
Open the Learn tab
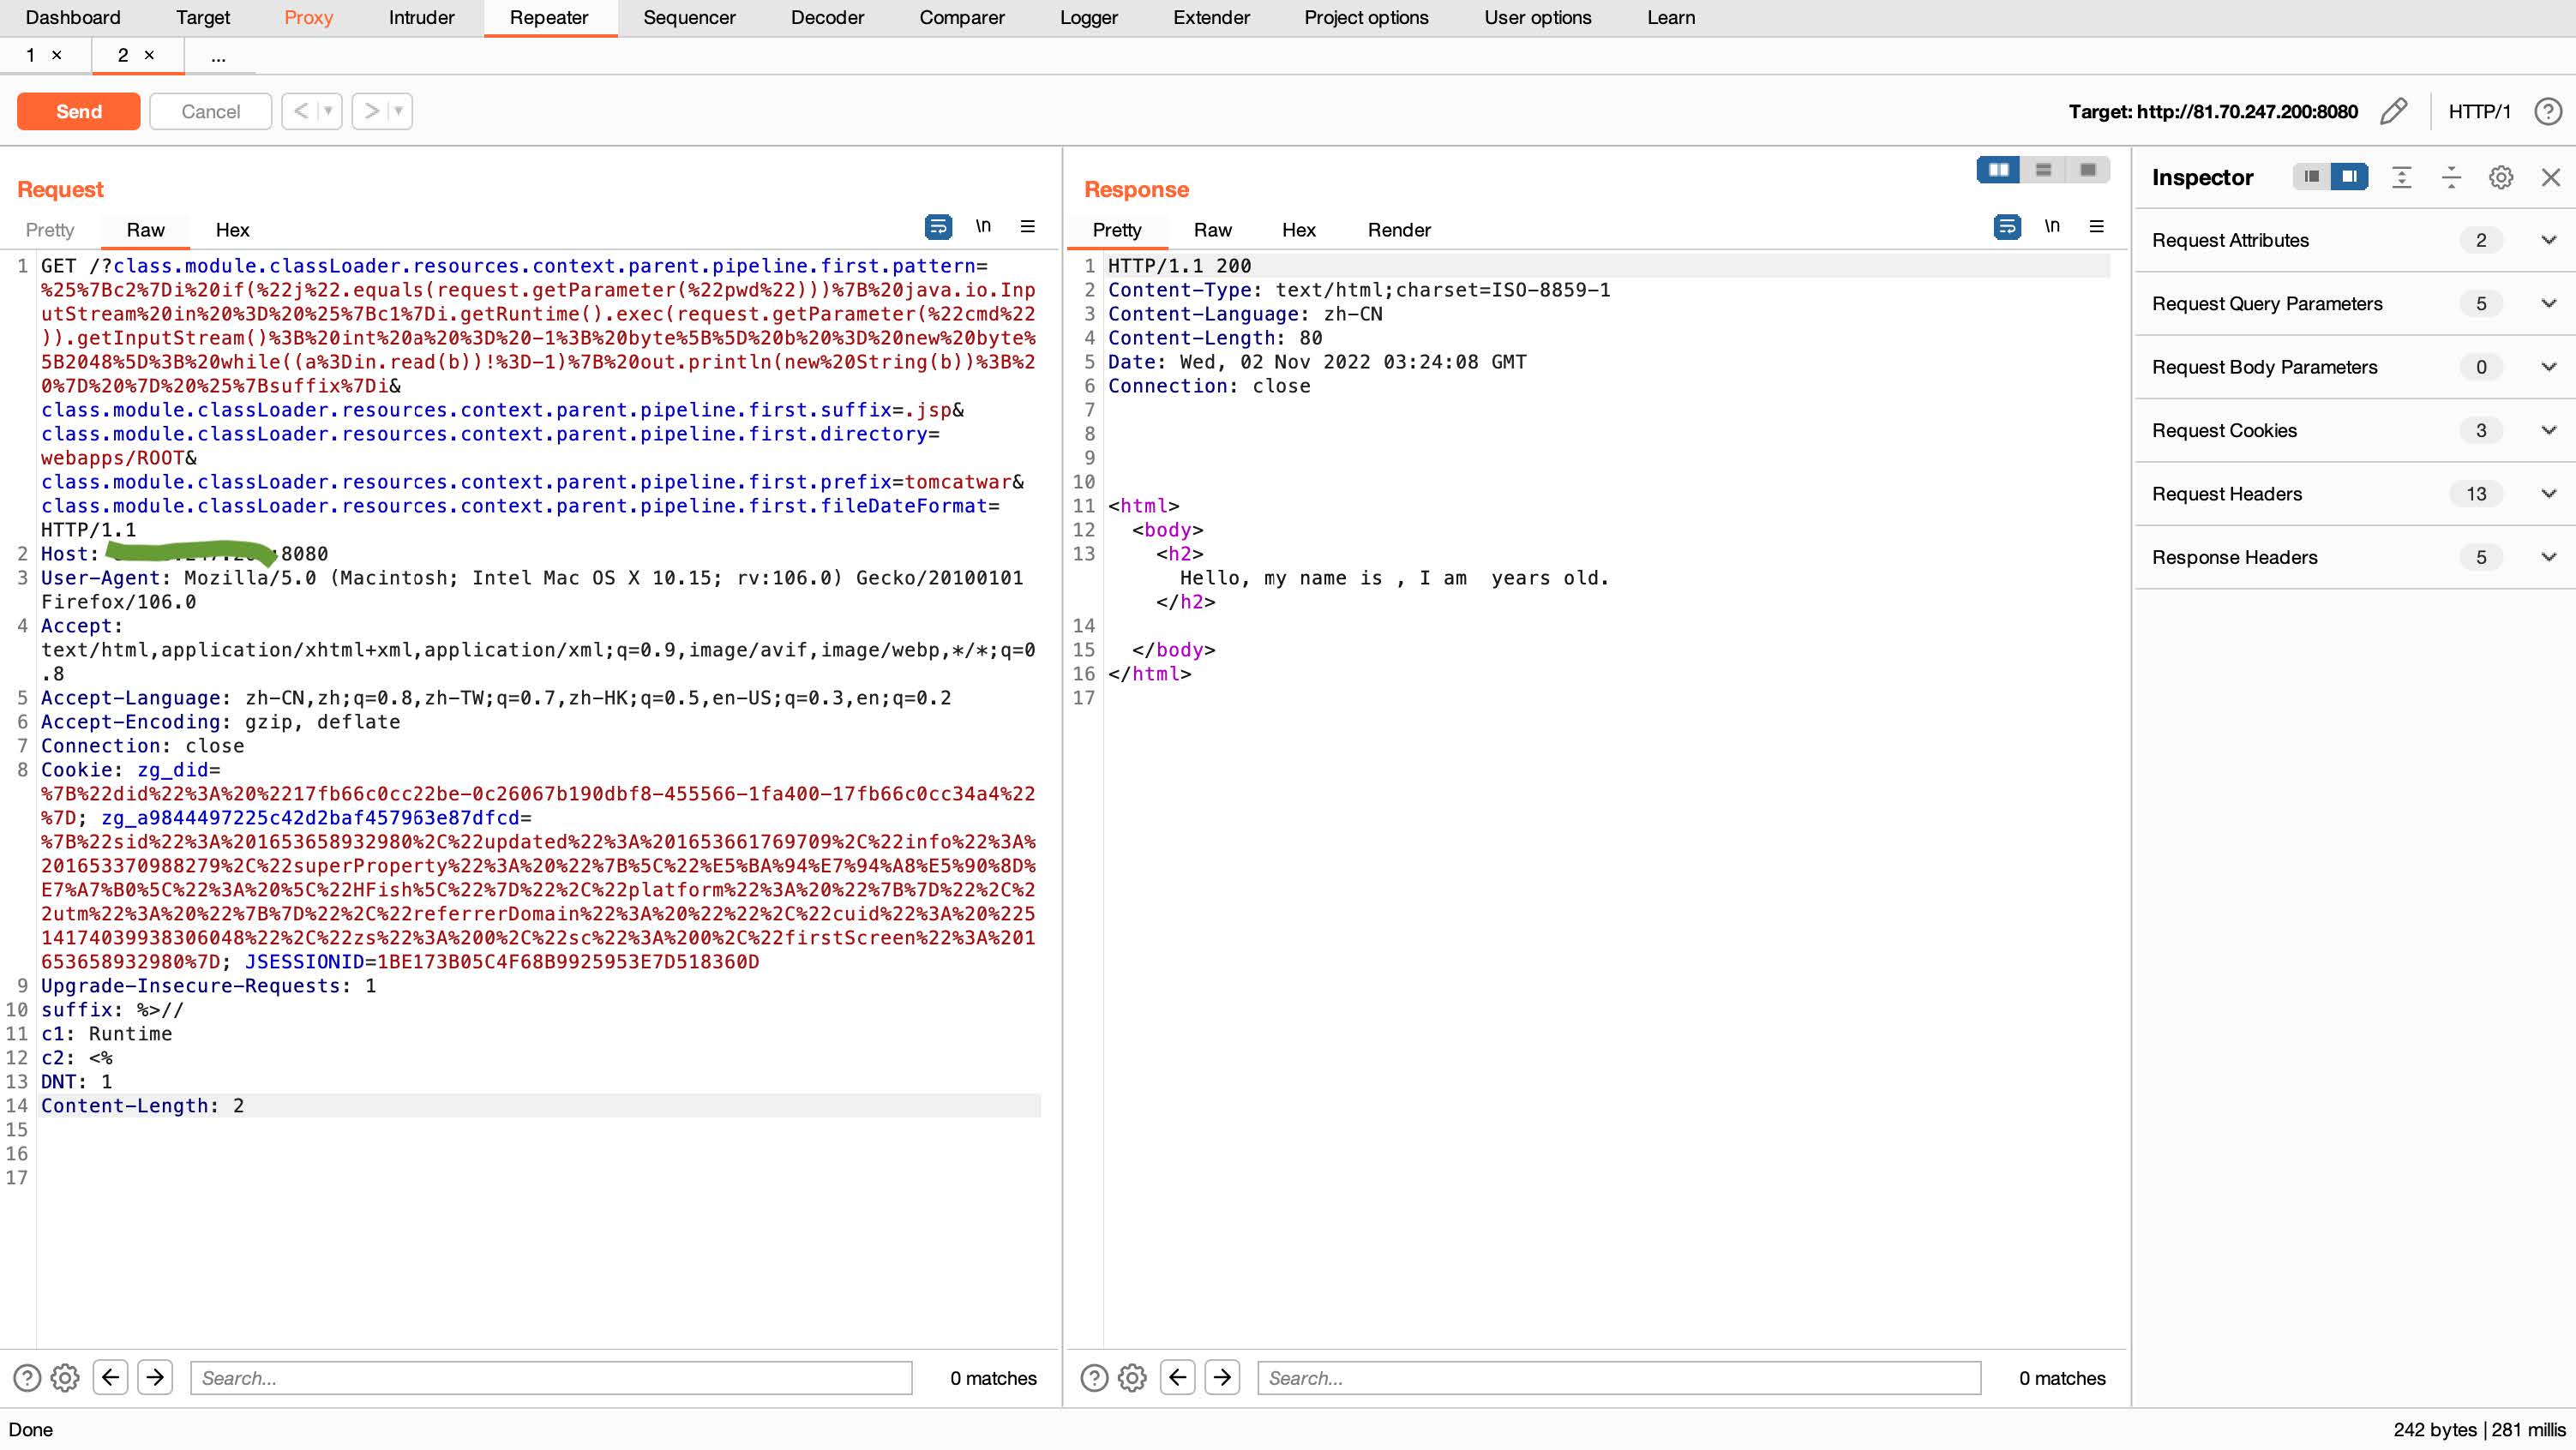(1671, 17)
